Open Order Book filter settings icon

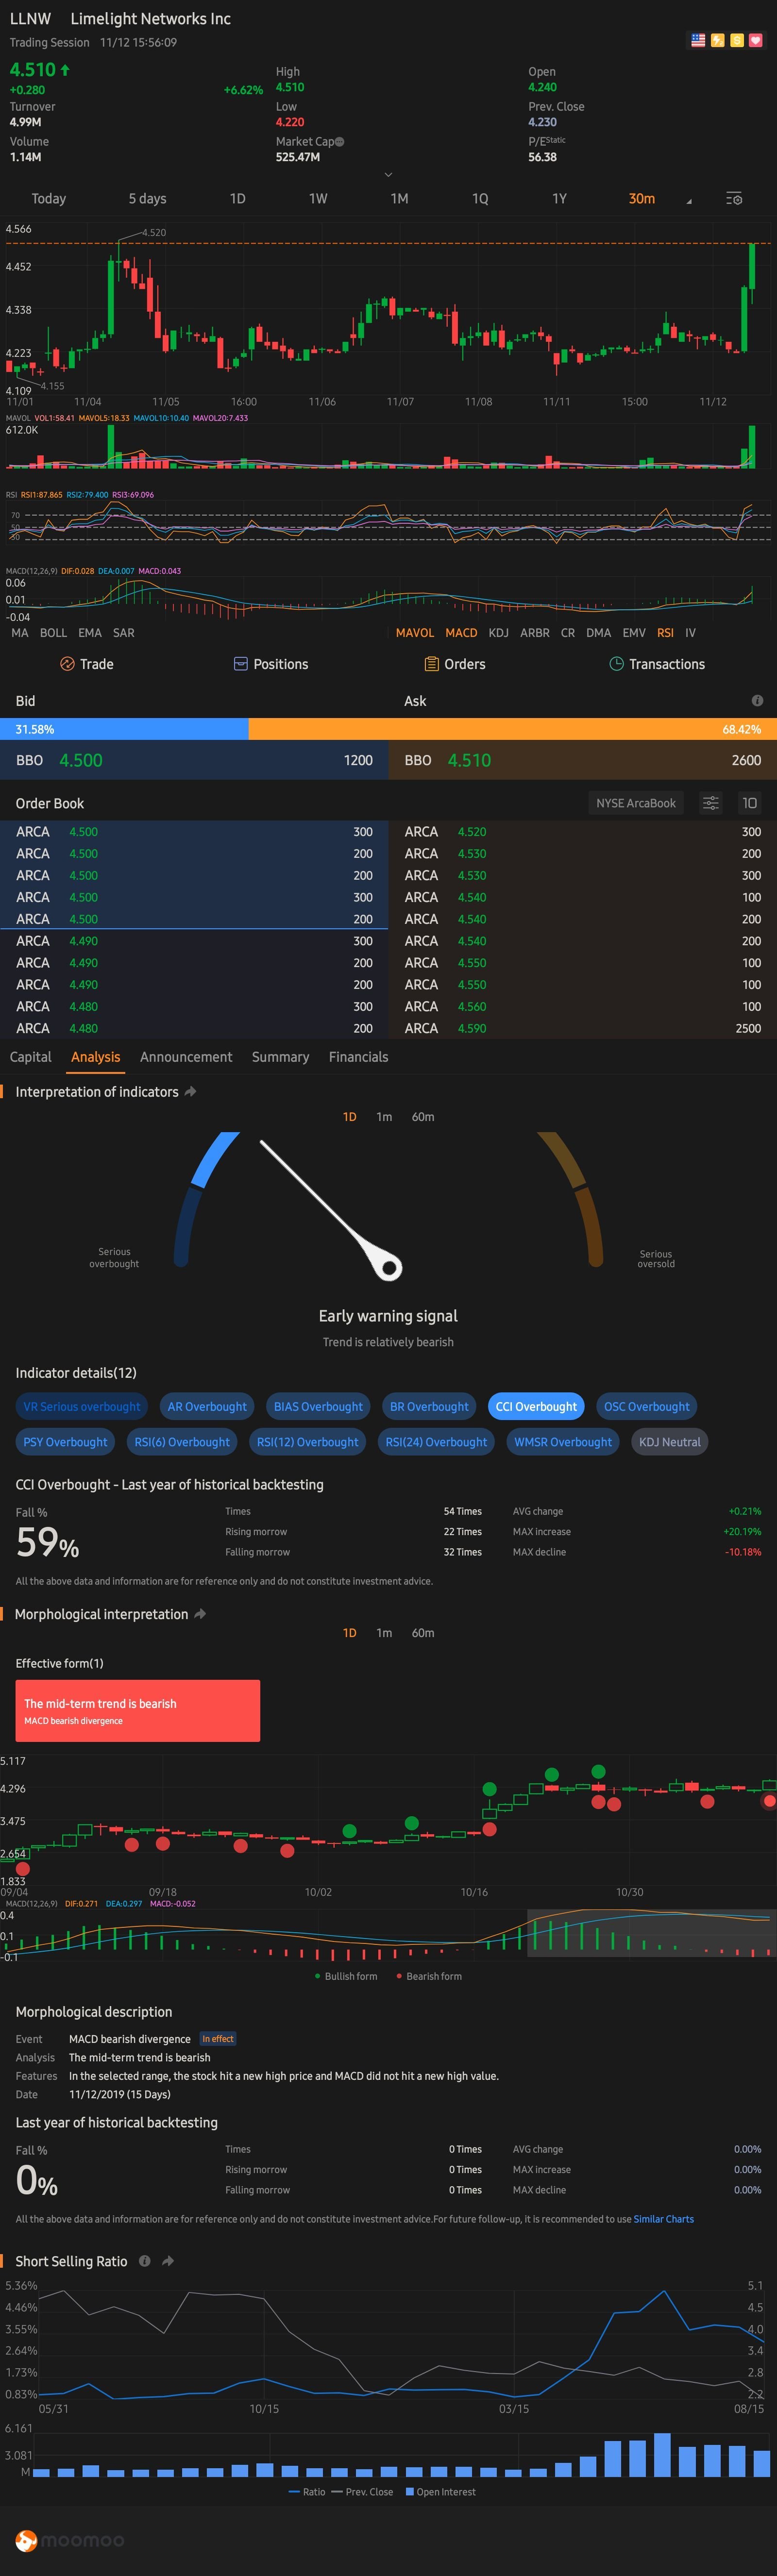tap(710, 803)
